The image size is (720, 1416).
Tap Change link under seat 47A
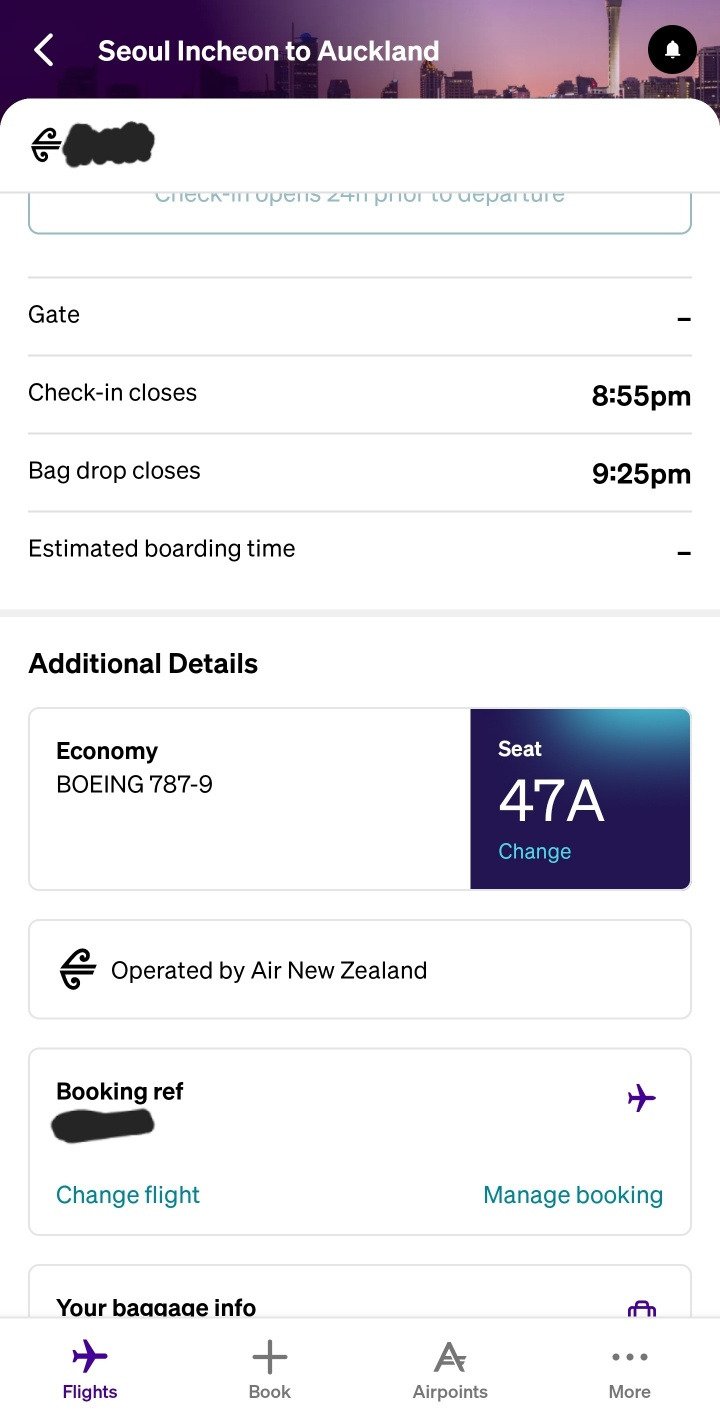coord(535,852)
